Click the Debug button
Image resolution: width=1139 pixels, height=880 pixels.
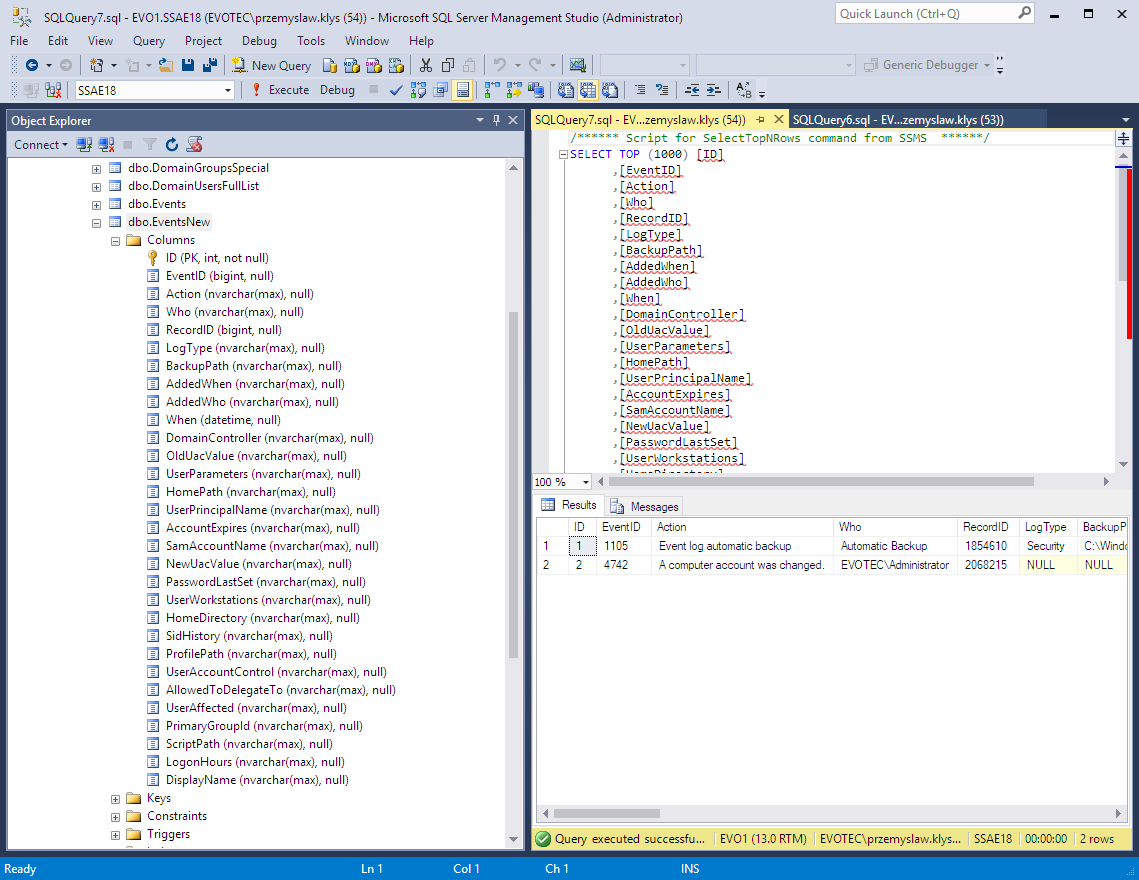click(x=337, y=89)
